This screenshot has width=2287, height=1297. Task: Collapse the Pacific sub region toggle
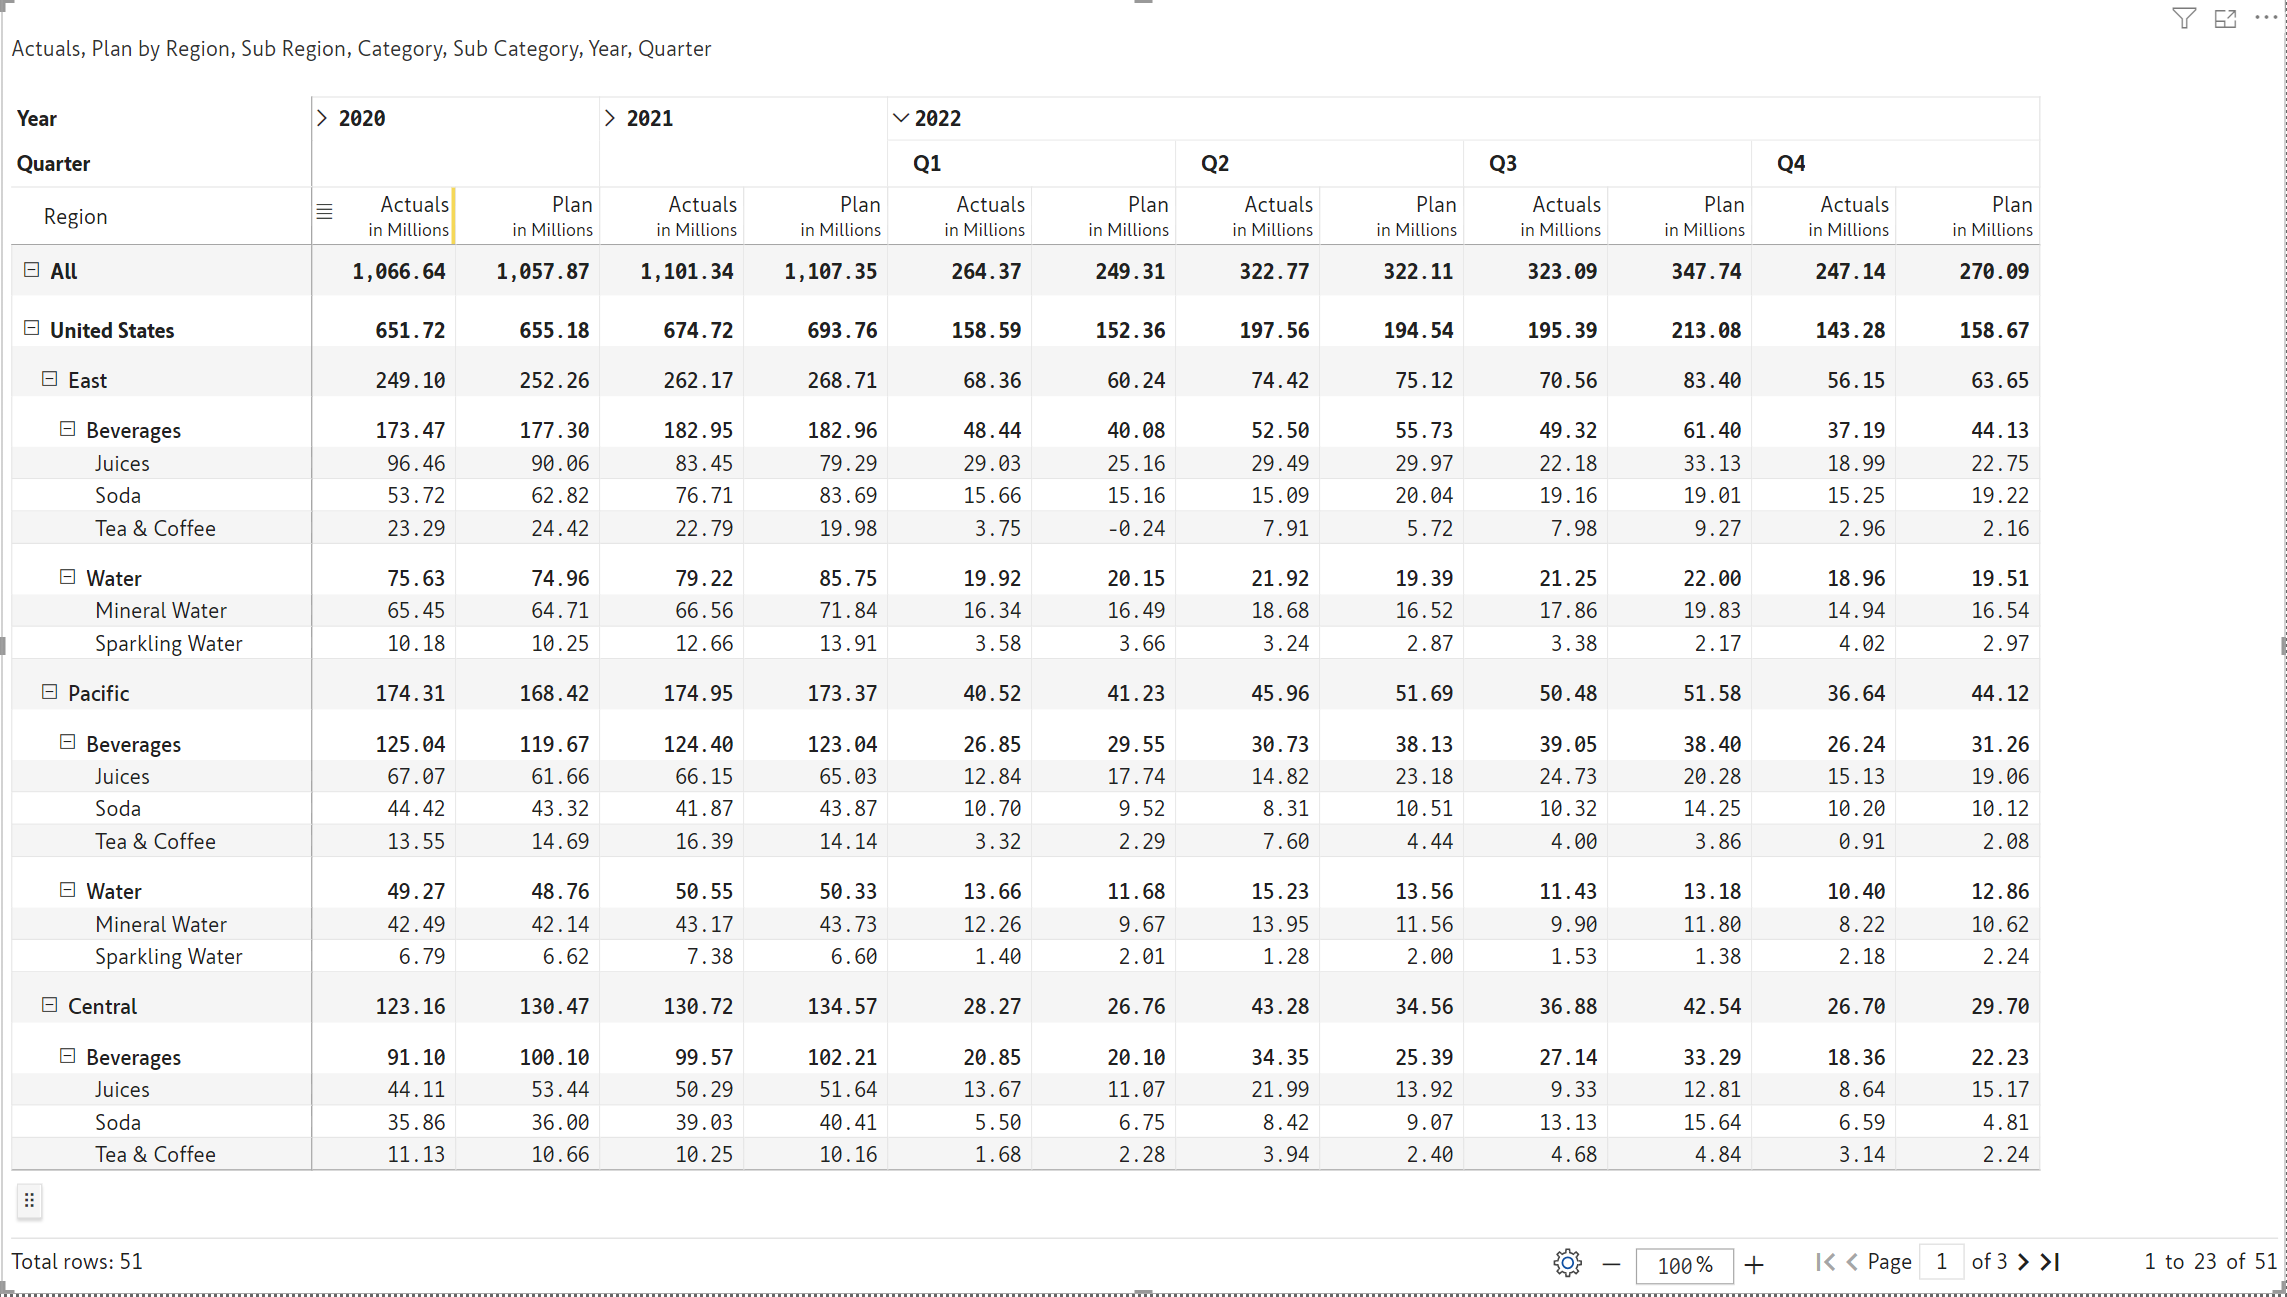coord(49,692)
